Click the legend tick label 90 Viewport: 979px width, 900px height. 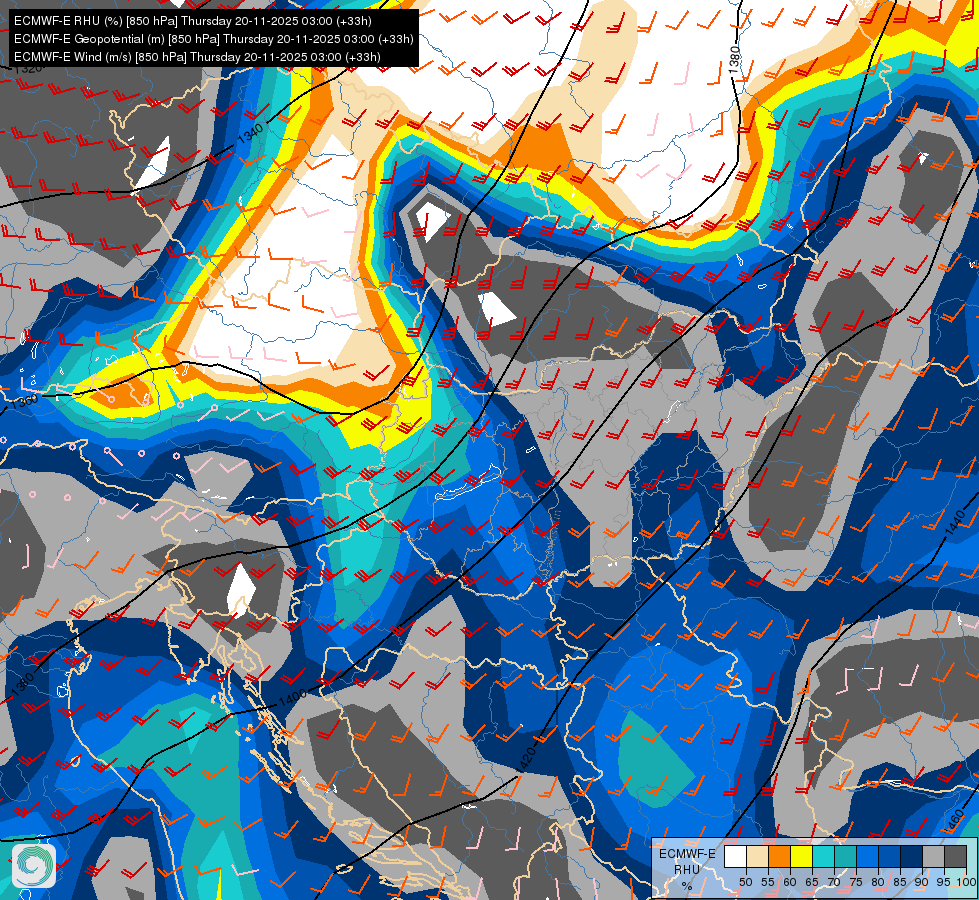point(922,882)
